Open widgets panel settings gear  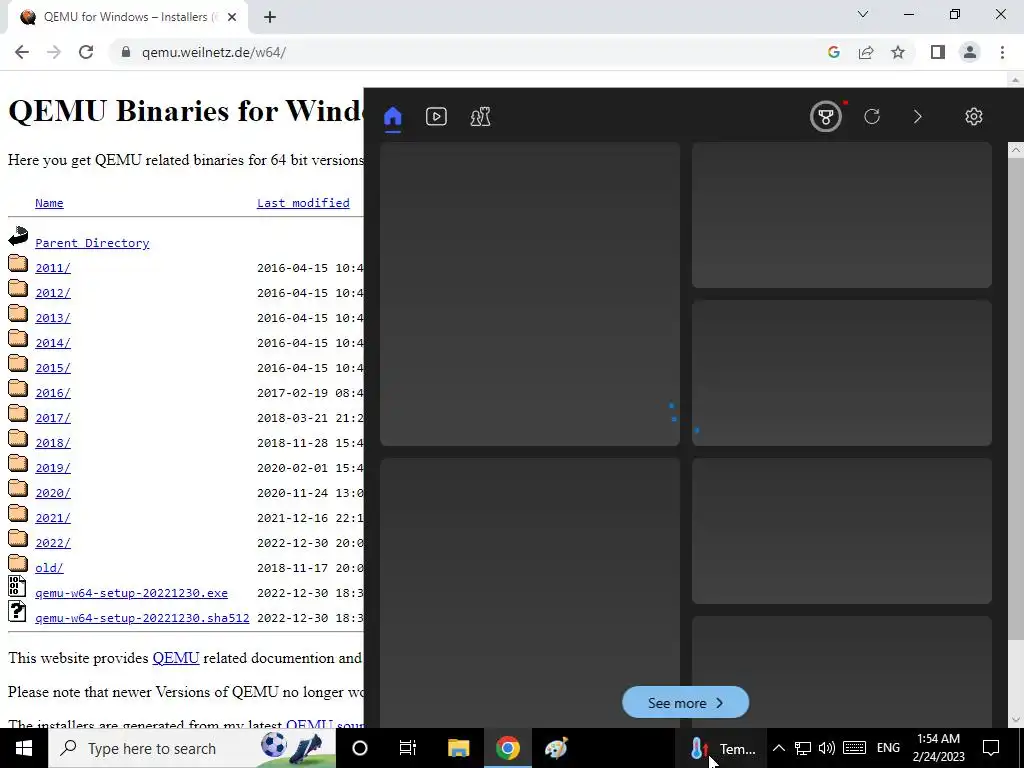pos(974,117)
